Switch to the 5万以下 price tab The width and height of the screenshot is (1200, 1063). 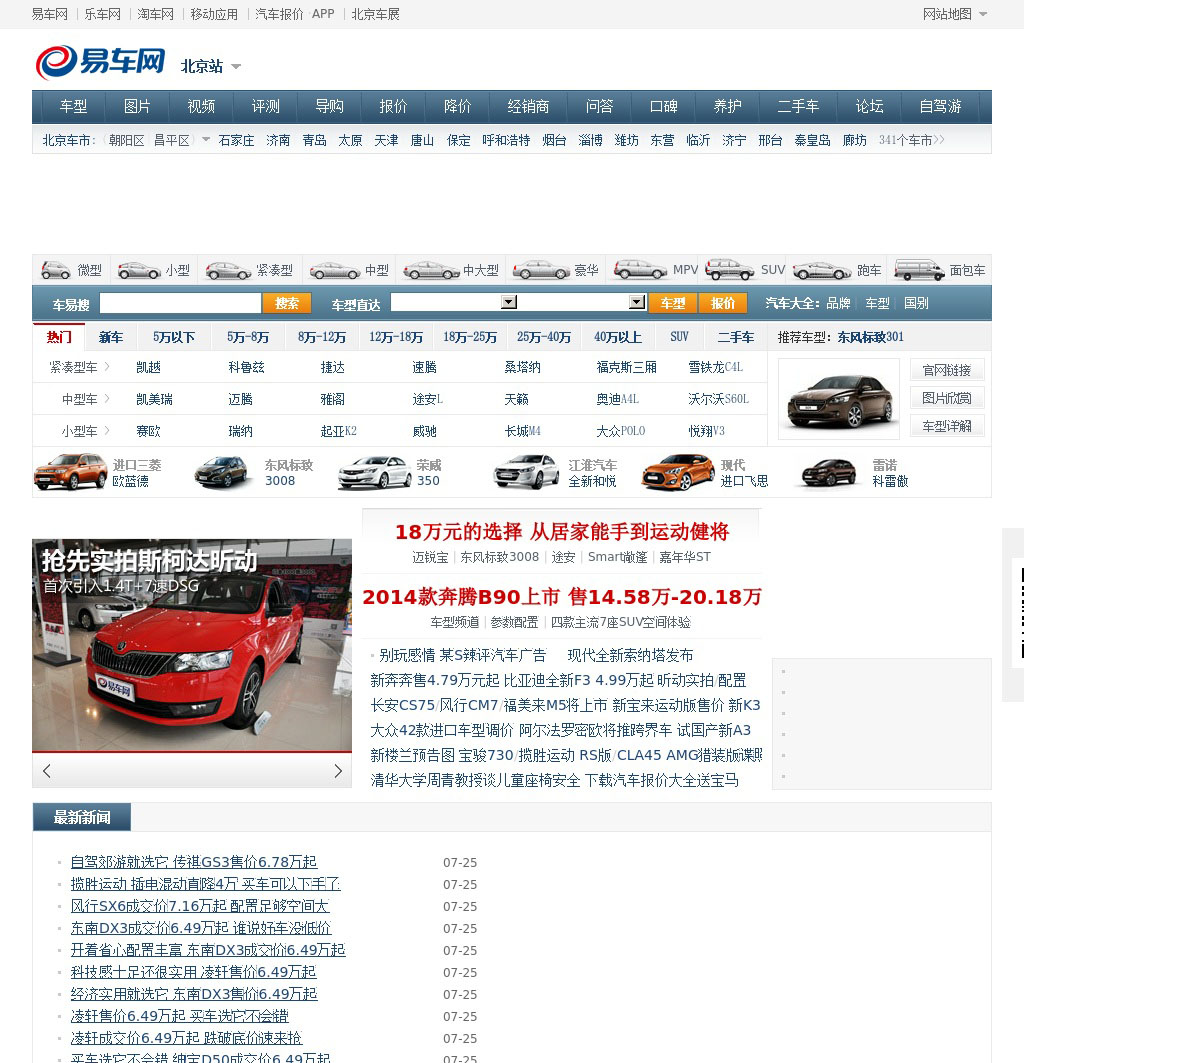coord(174,337)
